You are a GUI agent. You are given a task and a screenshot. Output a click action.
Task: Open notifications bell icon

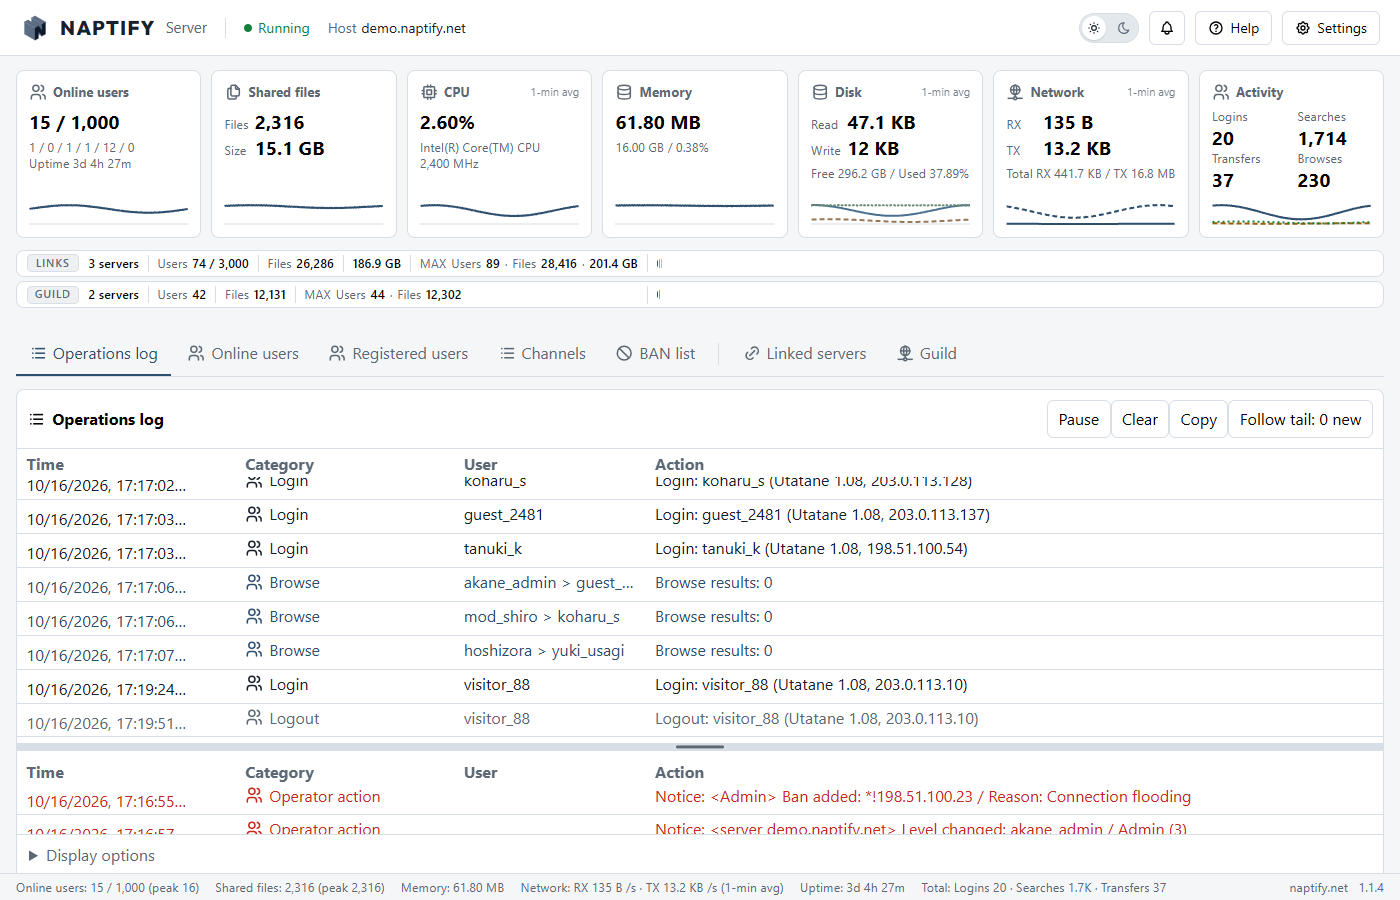1167,28
